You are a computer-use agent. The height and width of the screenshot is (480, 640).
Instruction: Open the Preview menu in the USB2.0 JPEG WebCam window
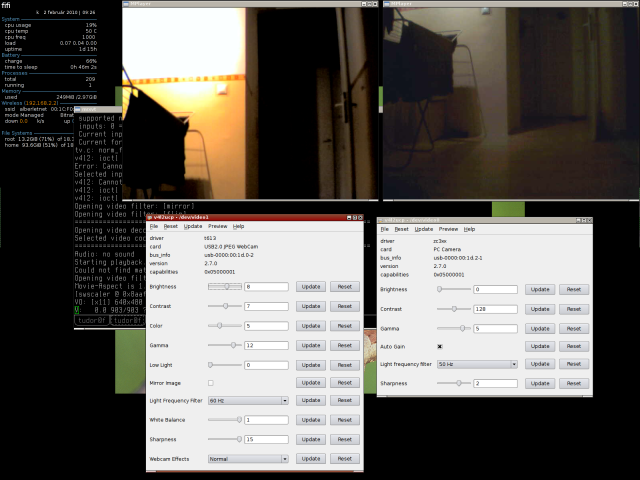[218, 227]
